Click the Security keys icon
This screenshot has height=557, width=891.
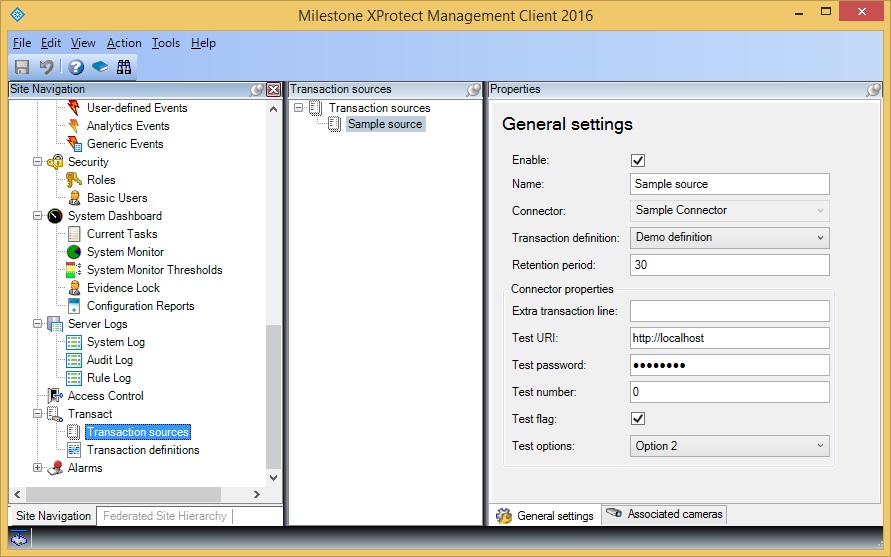tap(55, 162)
